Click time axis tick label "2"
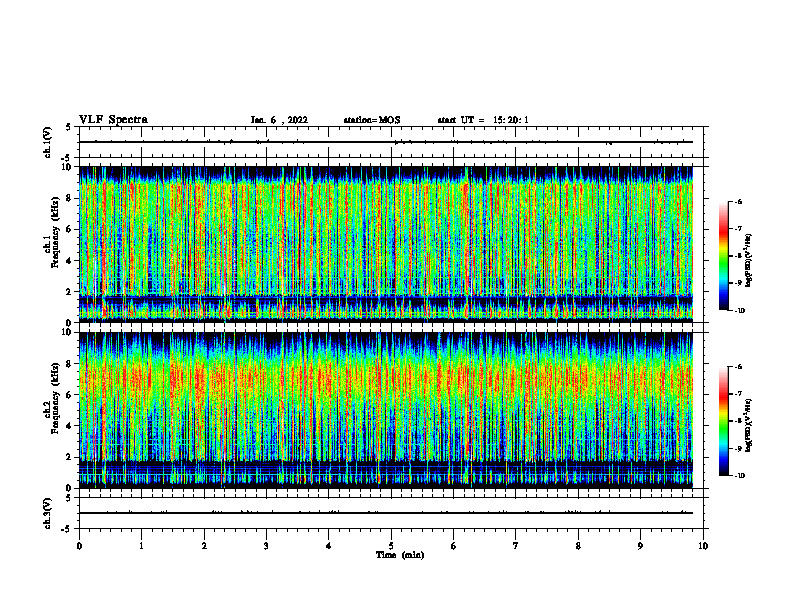 (204, 546)
